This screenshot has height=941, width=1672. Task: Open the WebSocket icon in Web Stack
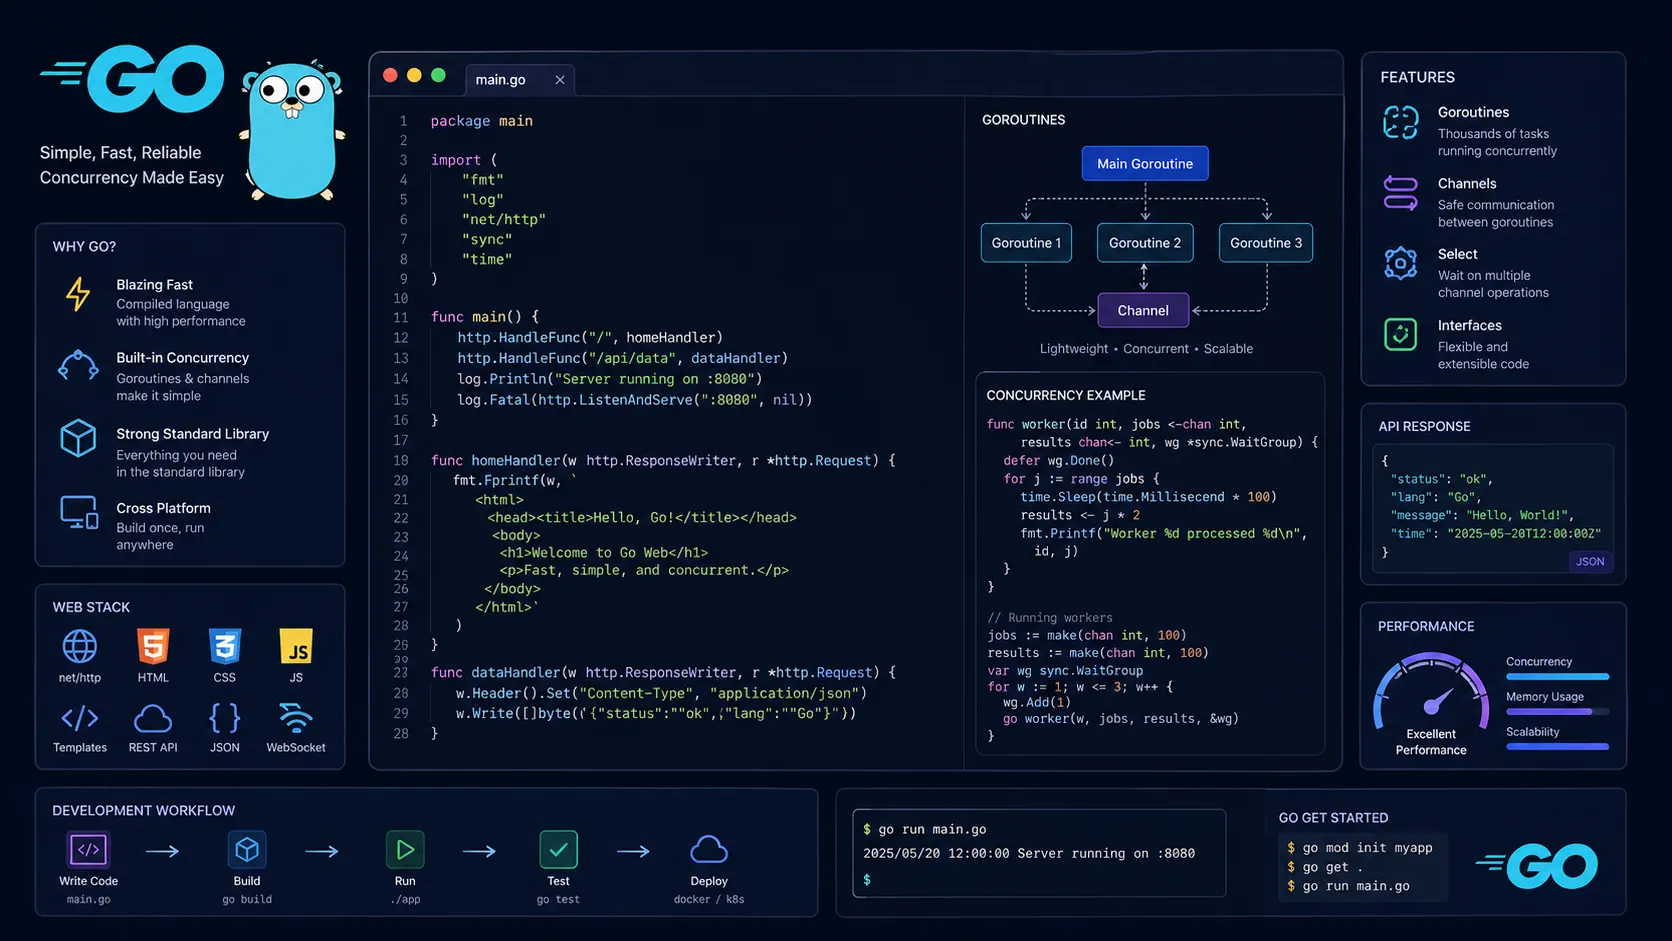point(296,719)
